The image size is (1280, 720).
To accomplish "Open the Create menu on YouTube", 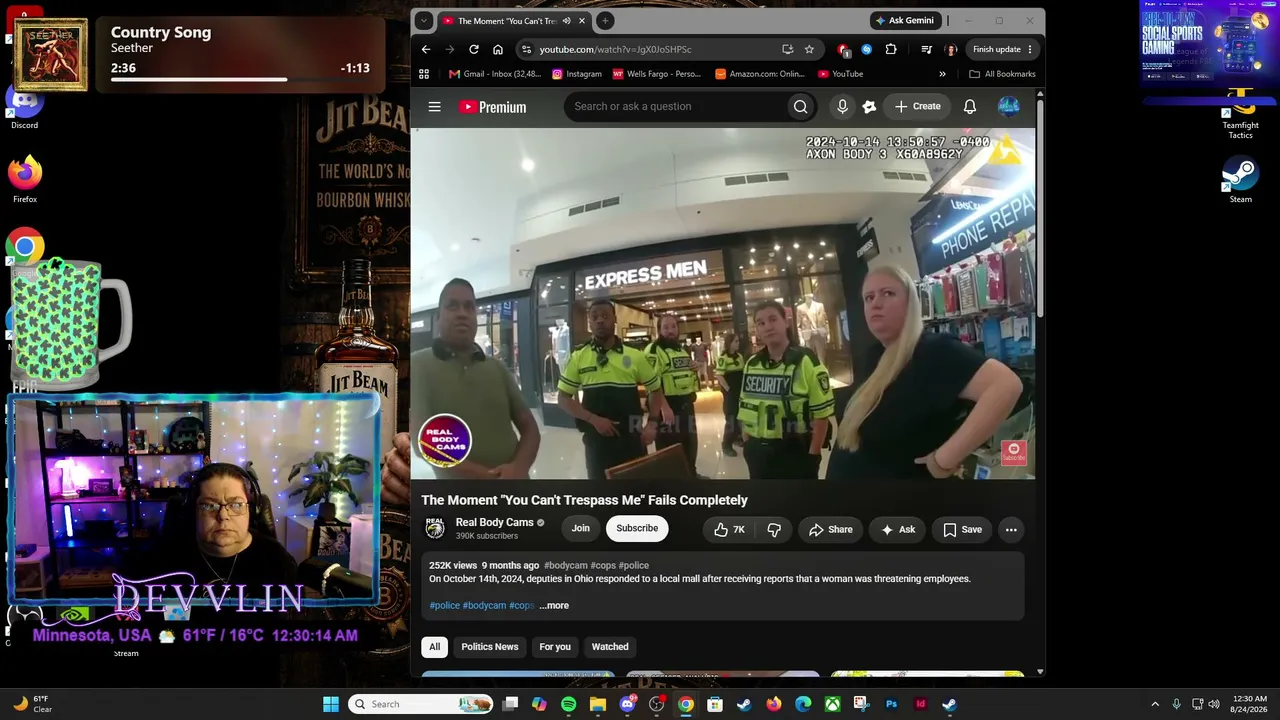I will click(x=917, y=106).
